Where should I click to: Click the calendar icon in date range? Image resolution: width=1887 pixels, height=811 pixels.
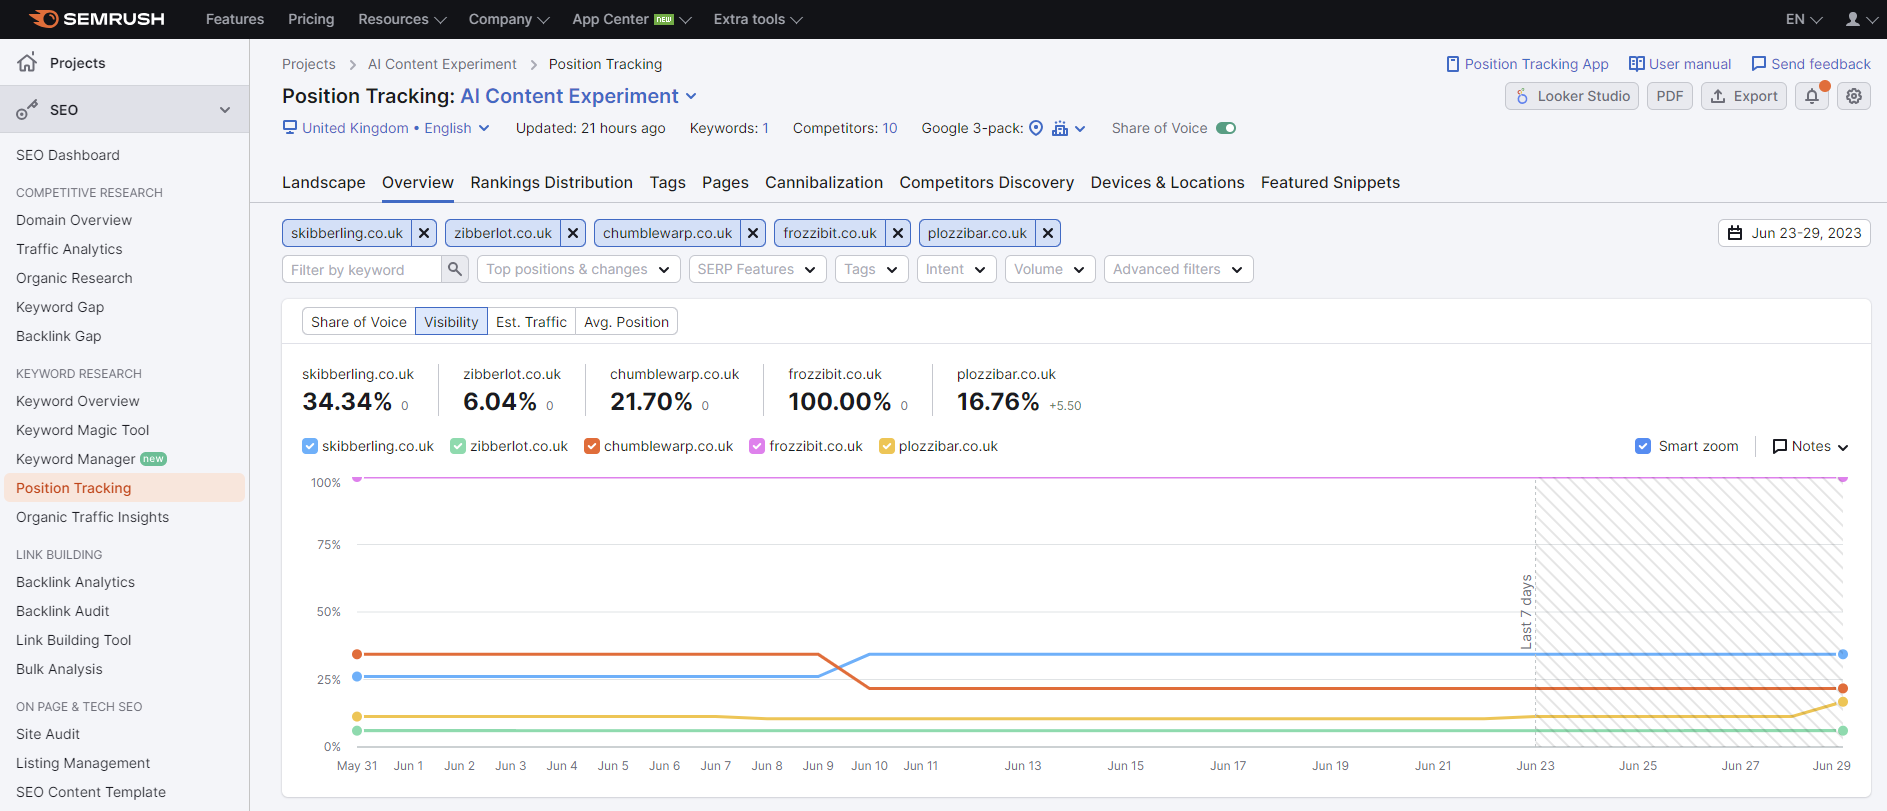[x=1735, y=233]
